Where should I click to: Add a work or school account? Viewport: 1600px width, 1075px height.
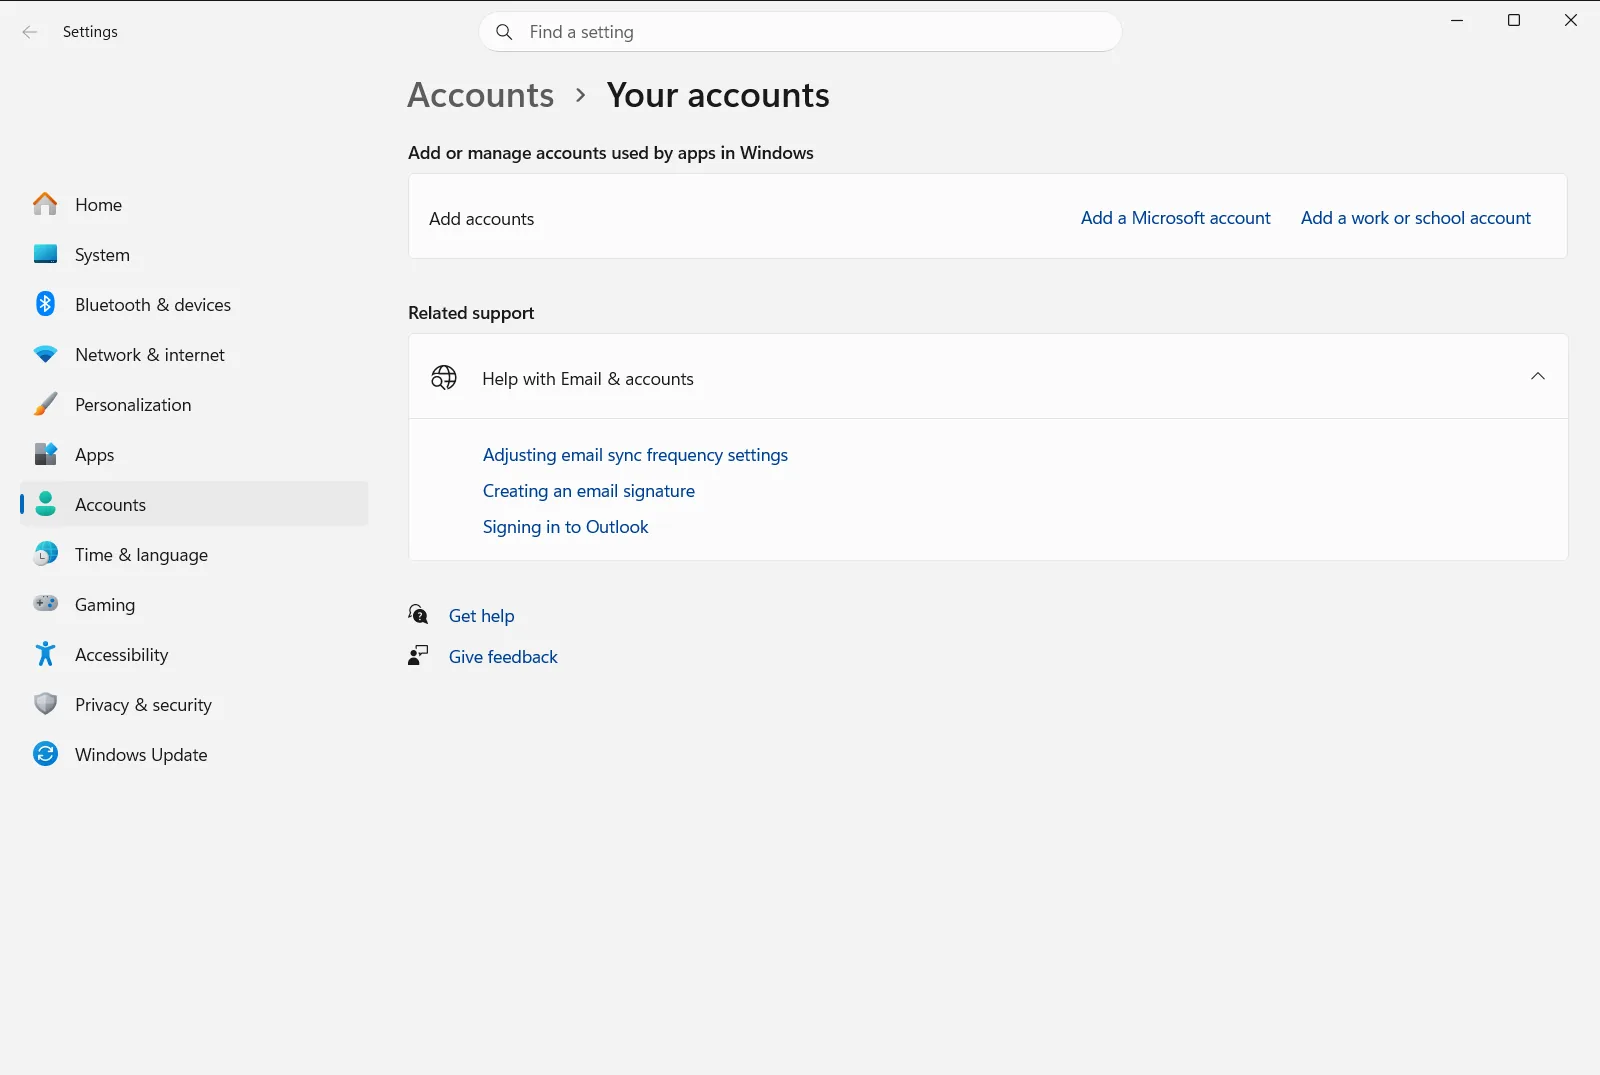pyautogui.click(x=1415, y=218)
